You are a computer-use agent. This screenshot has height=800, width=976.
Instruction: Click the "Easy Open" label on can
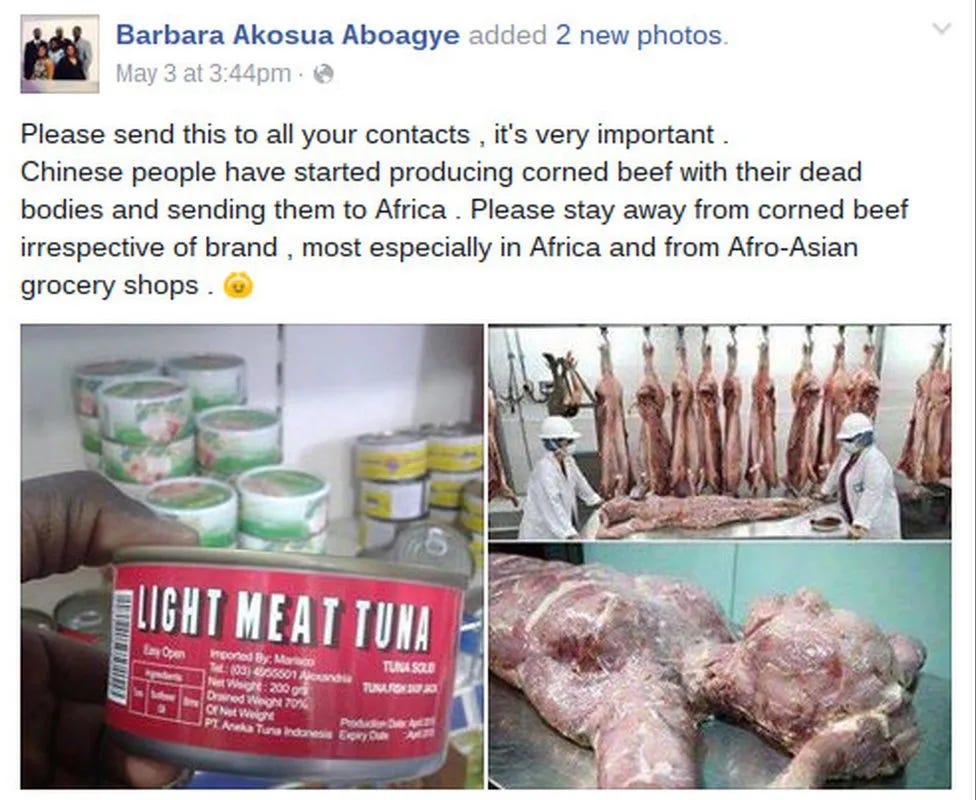tap(164, 652)
